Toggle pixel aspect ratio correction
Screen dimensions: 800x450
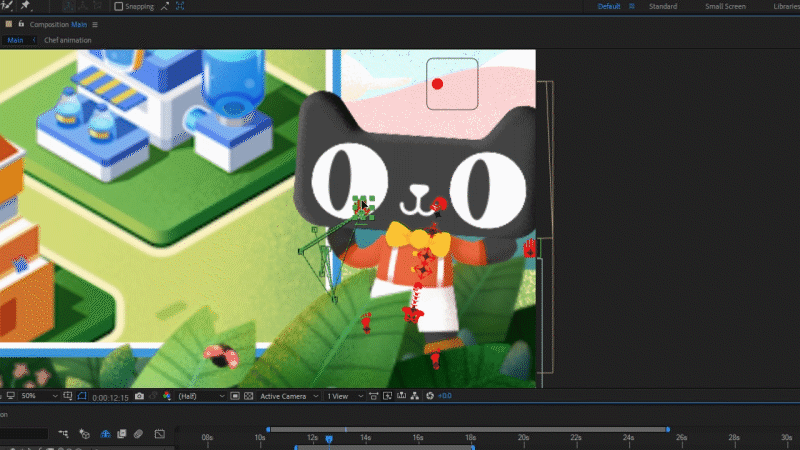373,396
